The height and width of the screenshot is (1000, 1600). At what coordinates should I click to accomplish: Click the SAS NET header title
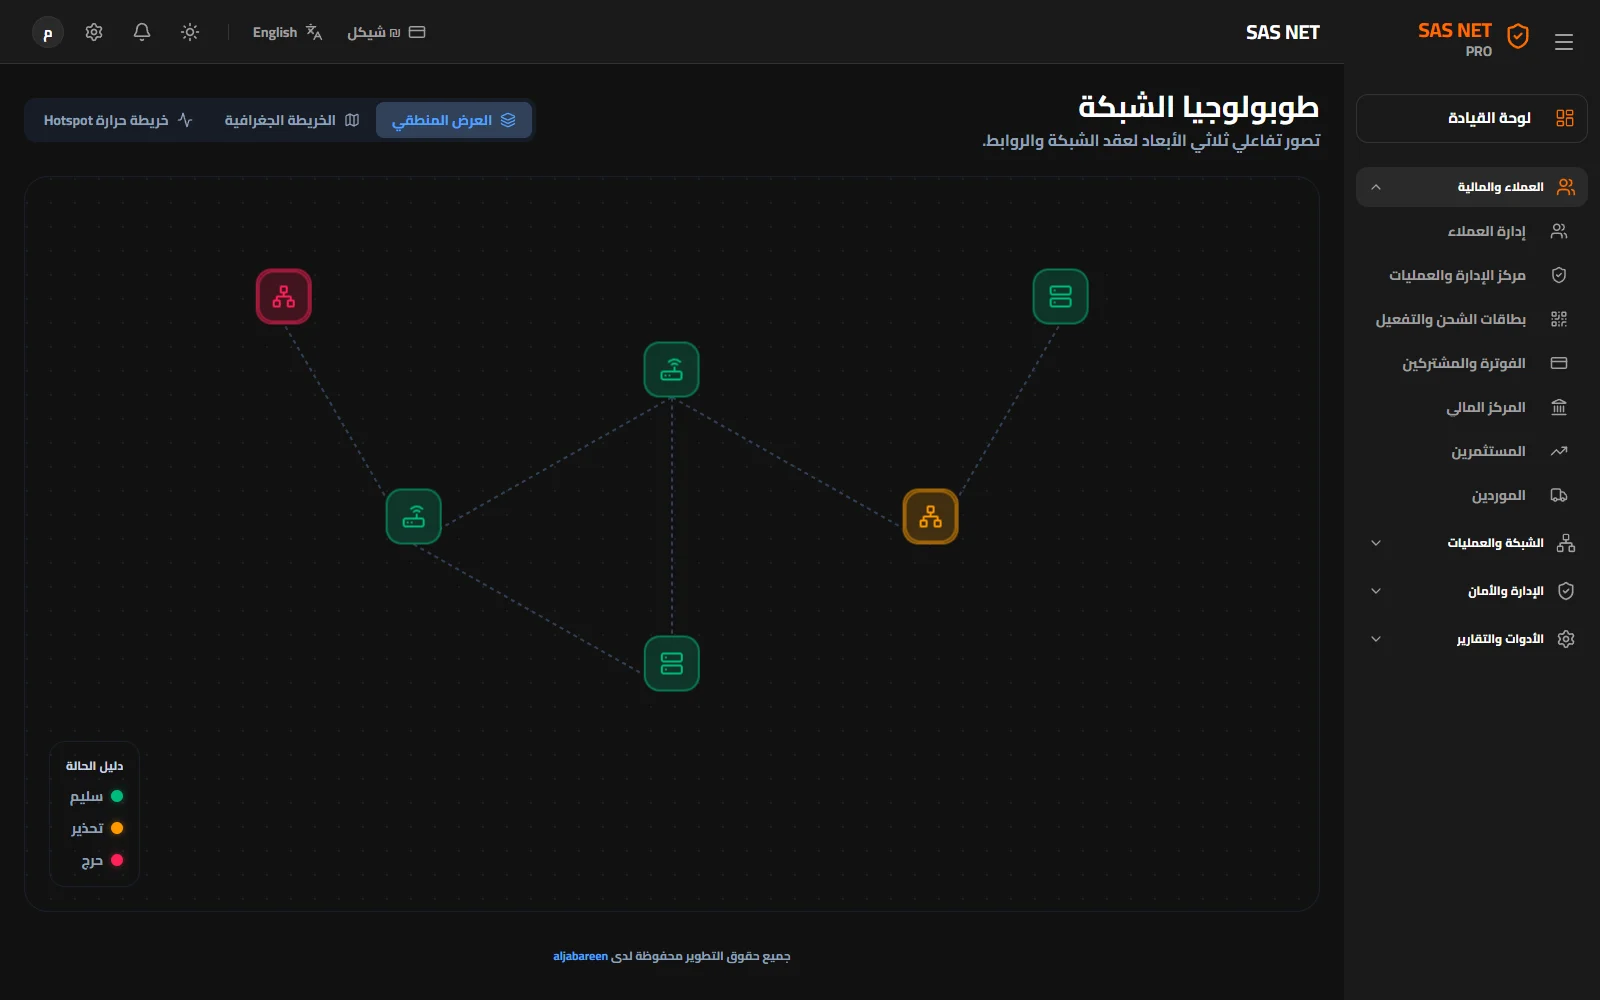(x=1283, y=33)
